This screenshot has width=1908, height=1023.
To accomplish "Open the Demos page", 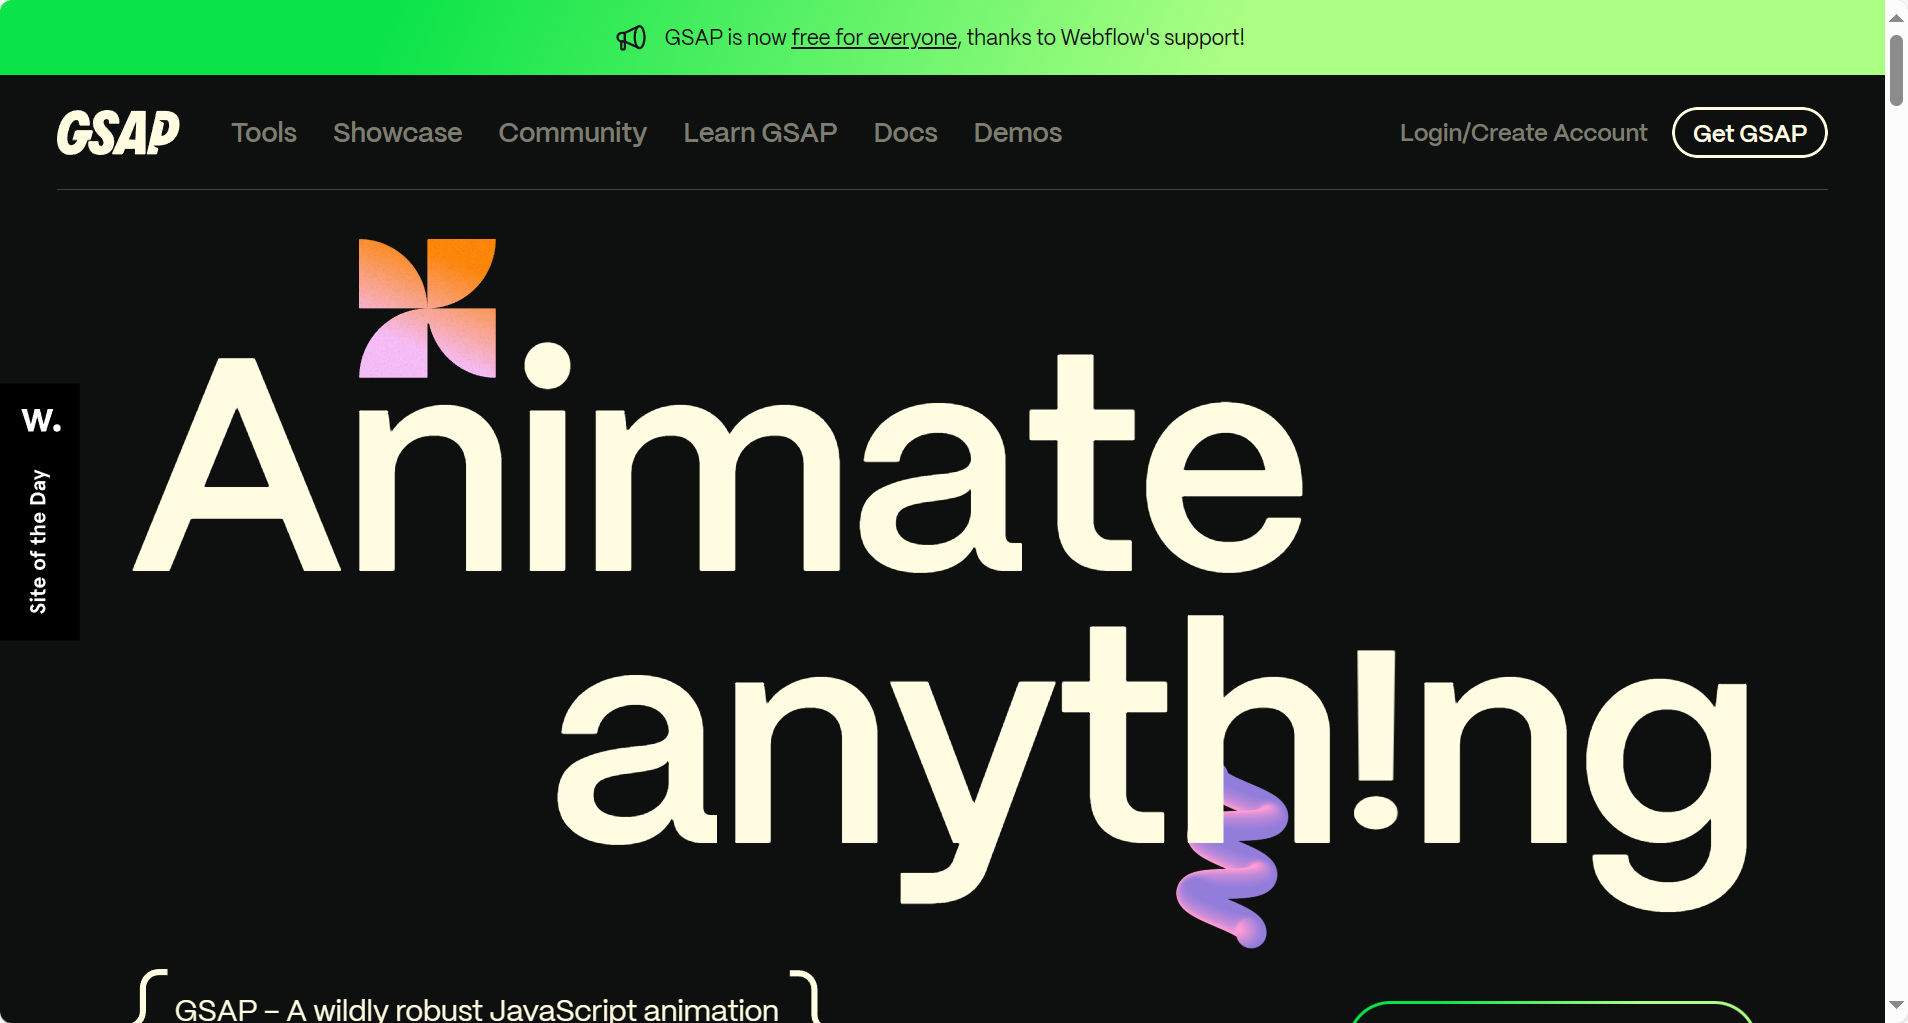I will click(1017, 133).
